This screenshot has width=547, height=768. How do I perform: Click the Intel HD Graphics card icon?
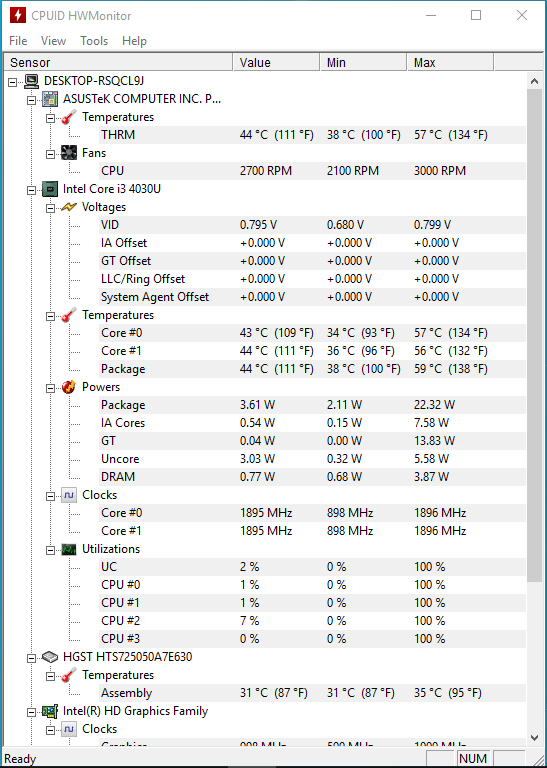point(50,711)
